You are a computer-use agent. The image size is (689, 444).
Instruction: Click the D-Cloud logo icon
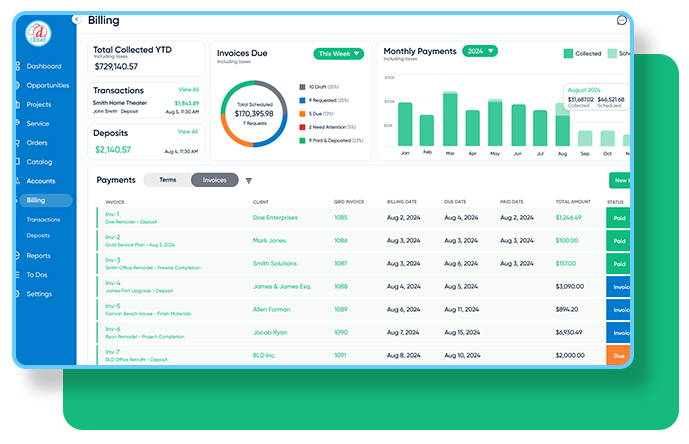[38, 33]
